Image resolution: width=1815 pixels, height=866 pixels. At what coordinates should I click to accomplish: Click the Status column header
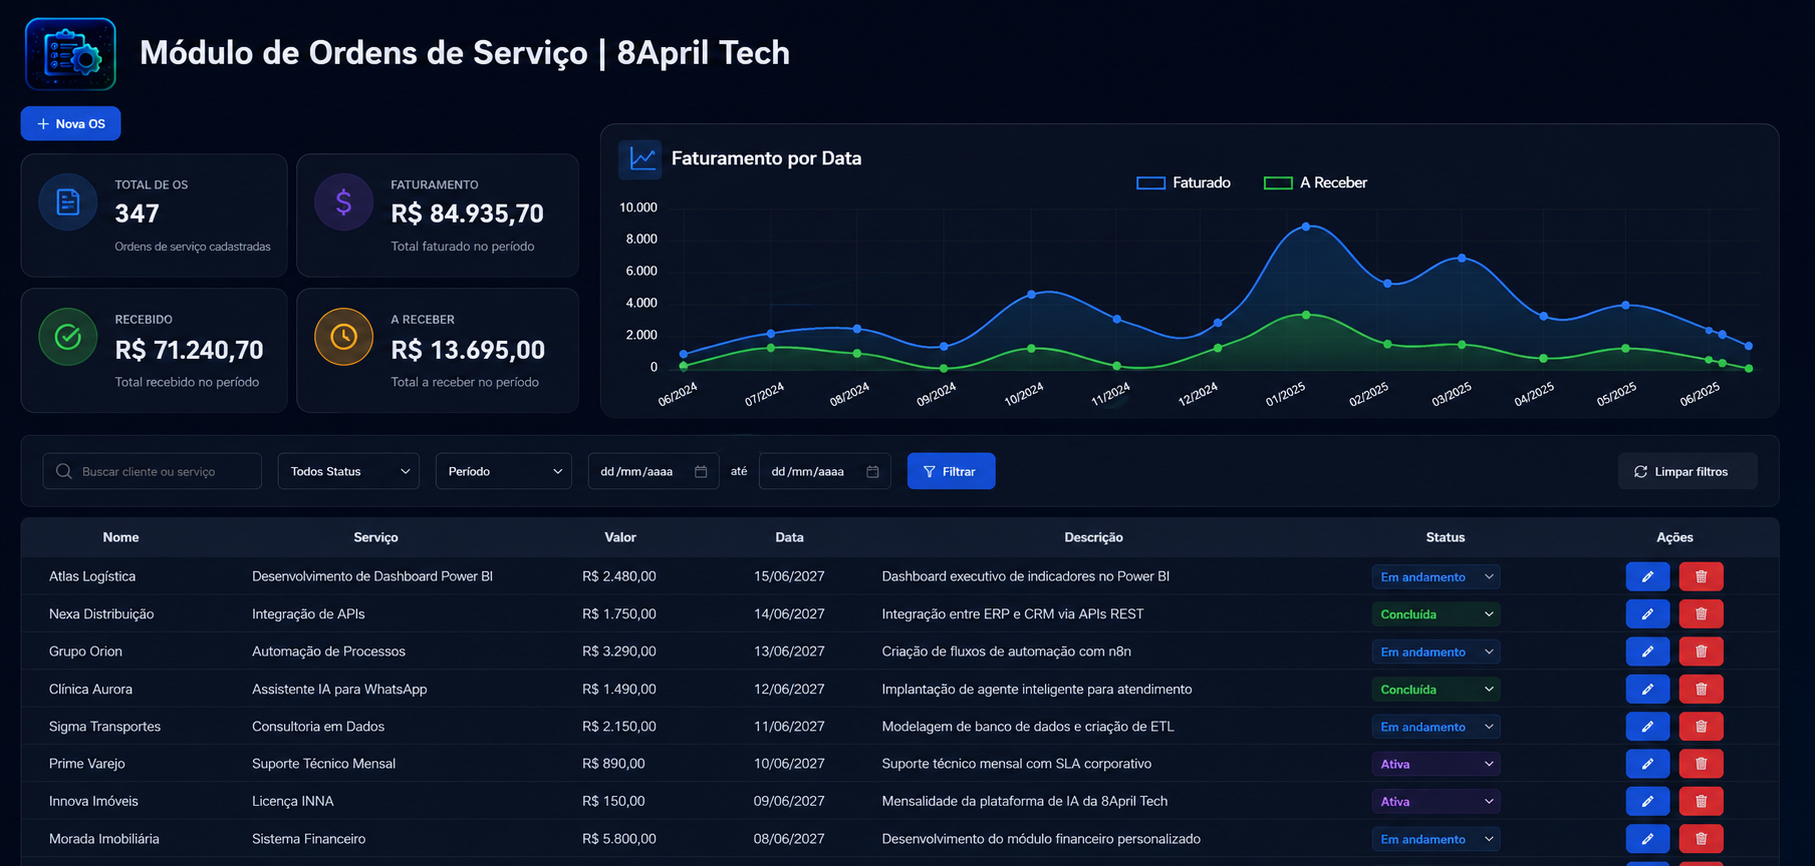pos(1445,537)
